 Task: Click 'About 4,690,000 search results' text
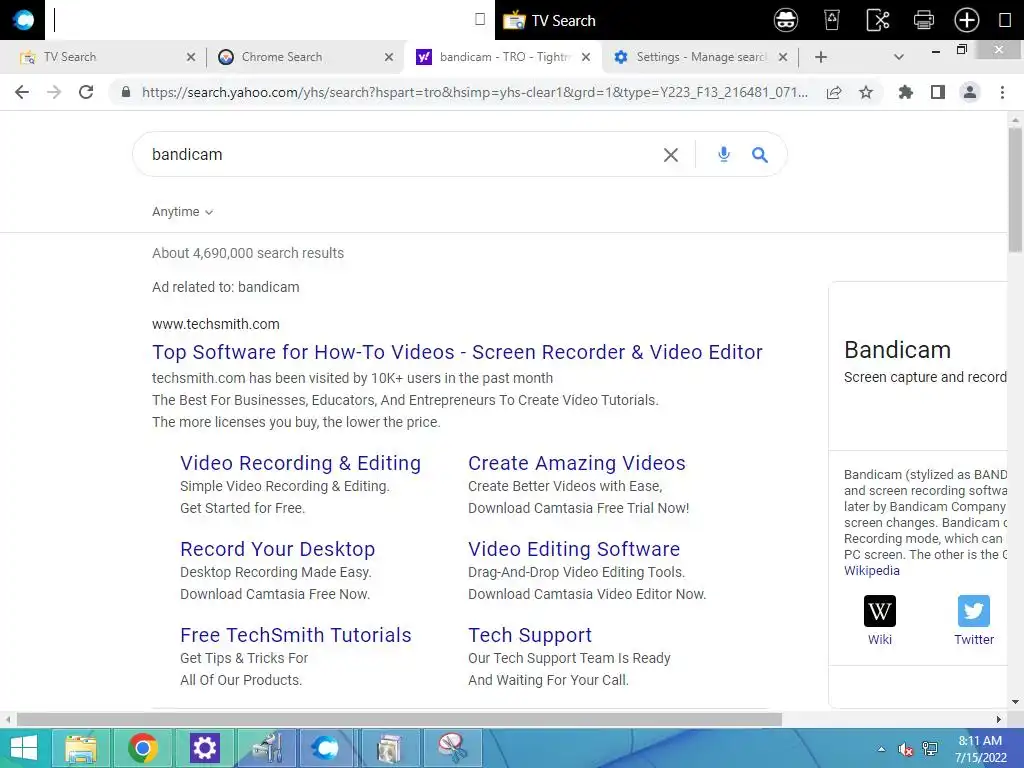[248, 253]
